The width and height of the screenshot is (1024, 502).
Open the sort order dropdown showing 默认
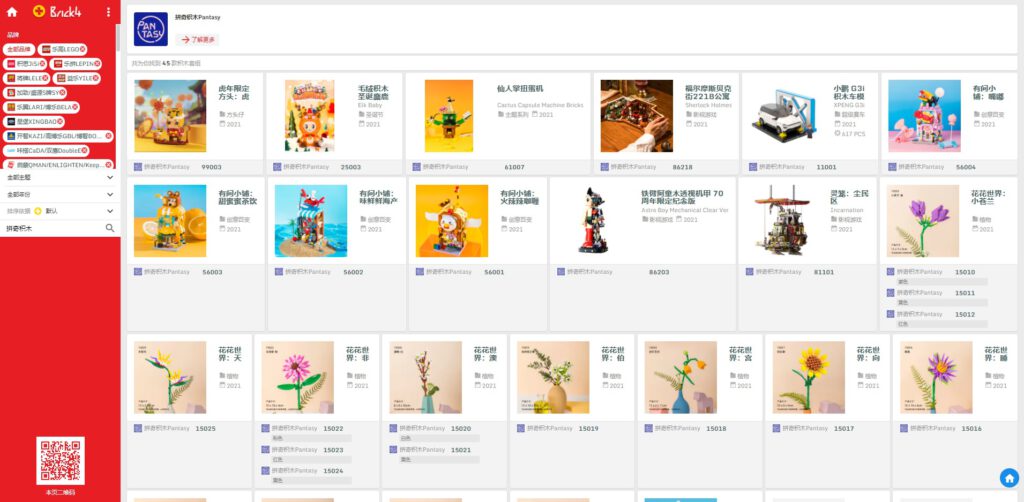coord(59,211)
